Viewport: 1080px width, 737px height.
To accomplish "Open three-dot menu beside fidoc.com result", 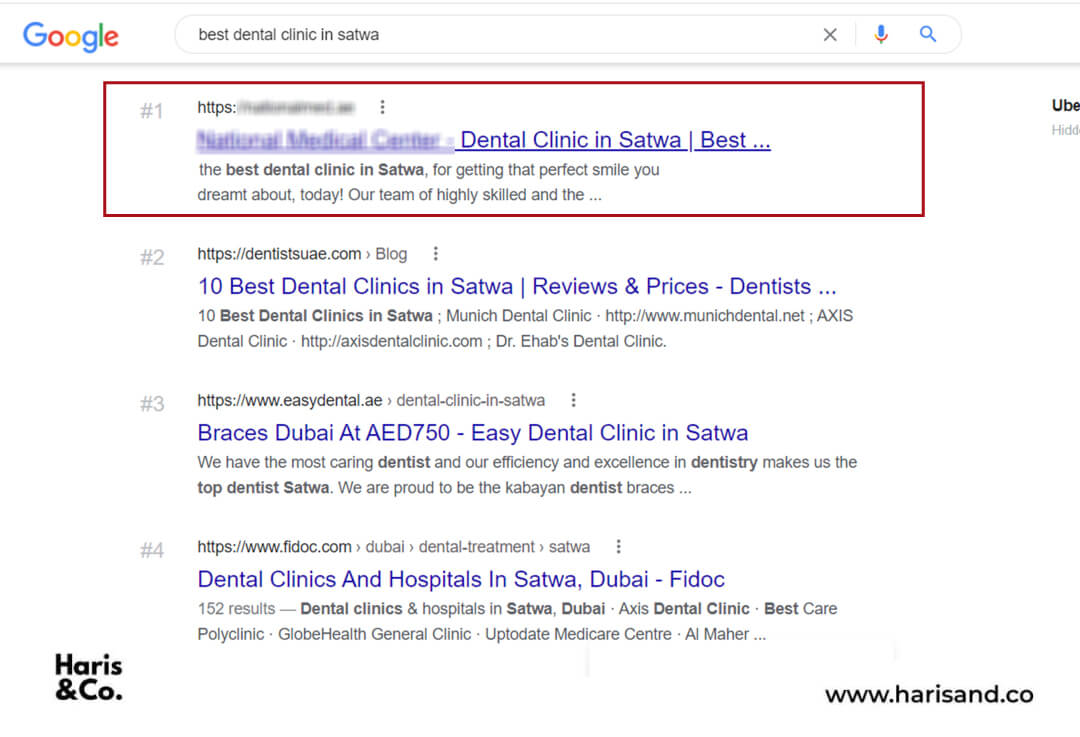I will click(619, 546).
